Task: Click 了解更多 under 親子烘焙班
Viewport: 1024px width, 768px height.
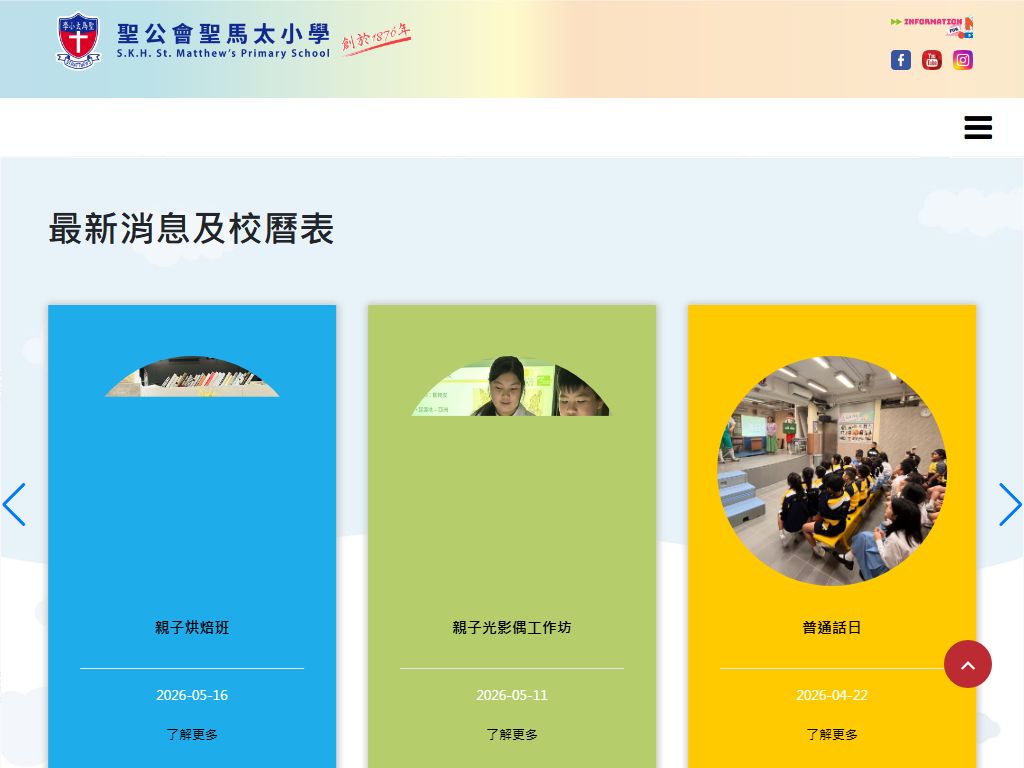Action: (192, 734)
